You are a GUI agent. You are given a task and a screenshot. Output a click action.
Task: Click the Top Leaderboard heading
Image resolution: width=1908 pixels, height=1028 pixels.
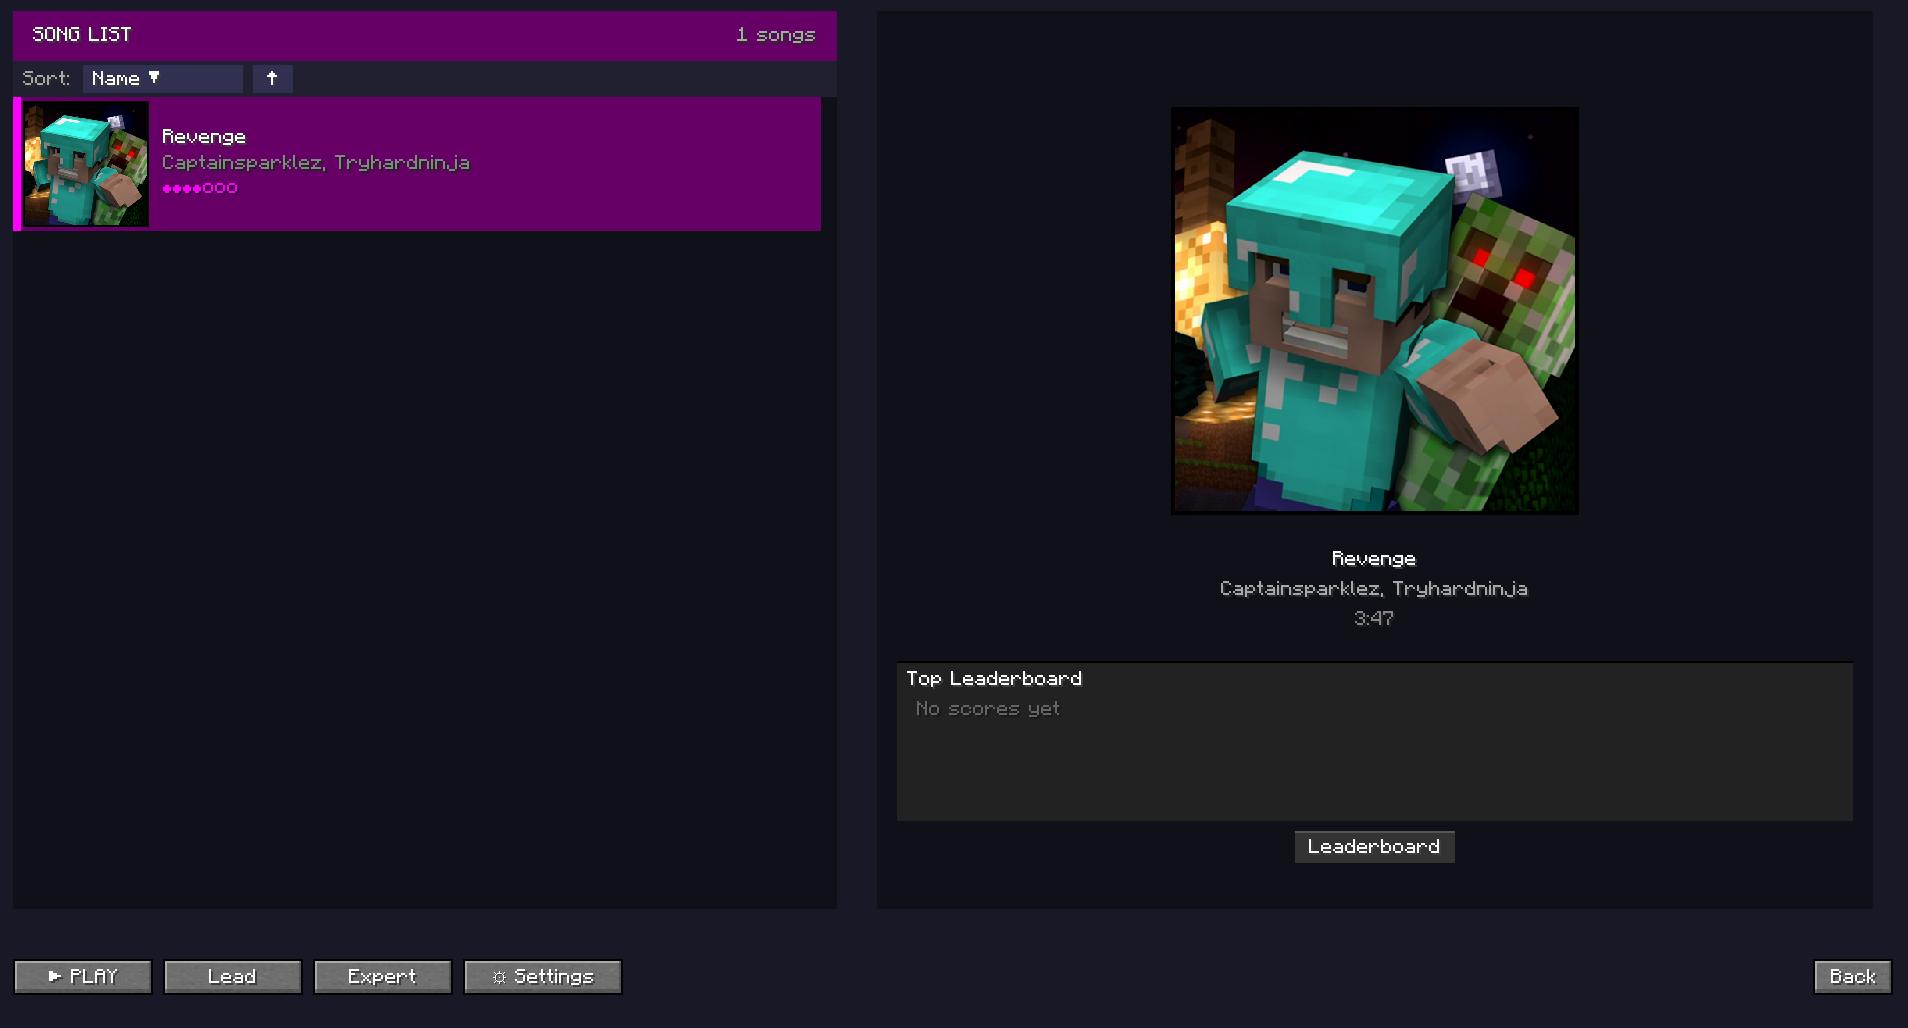994,678
